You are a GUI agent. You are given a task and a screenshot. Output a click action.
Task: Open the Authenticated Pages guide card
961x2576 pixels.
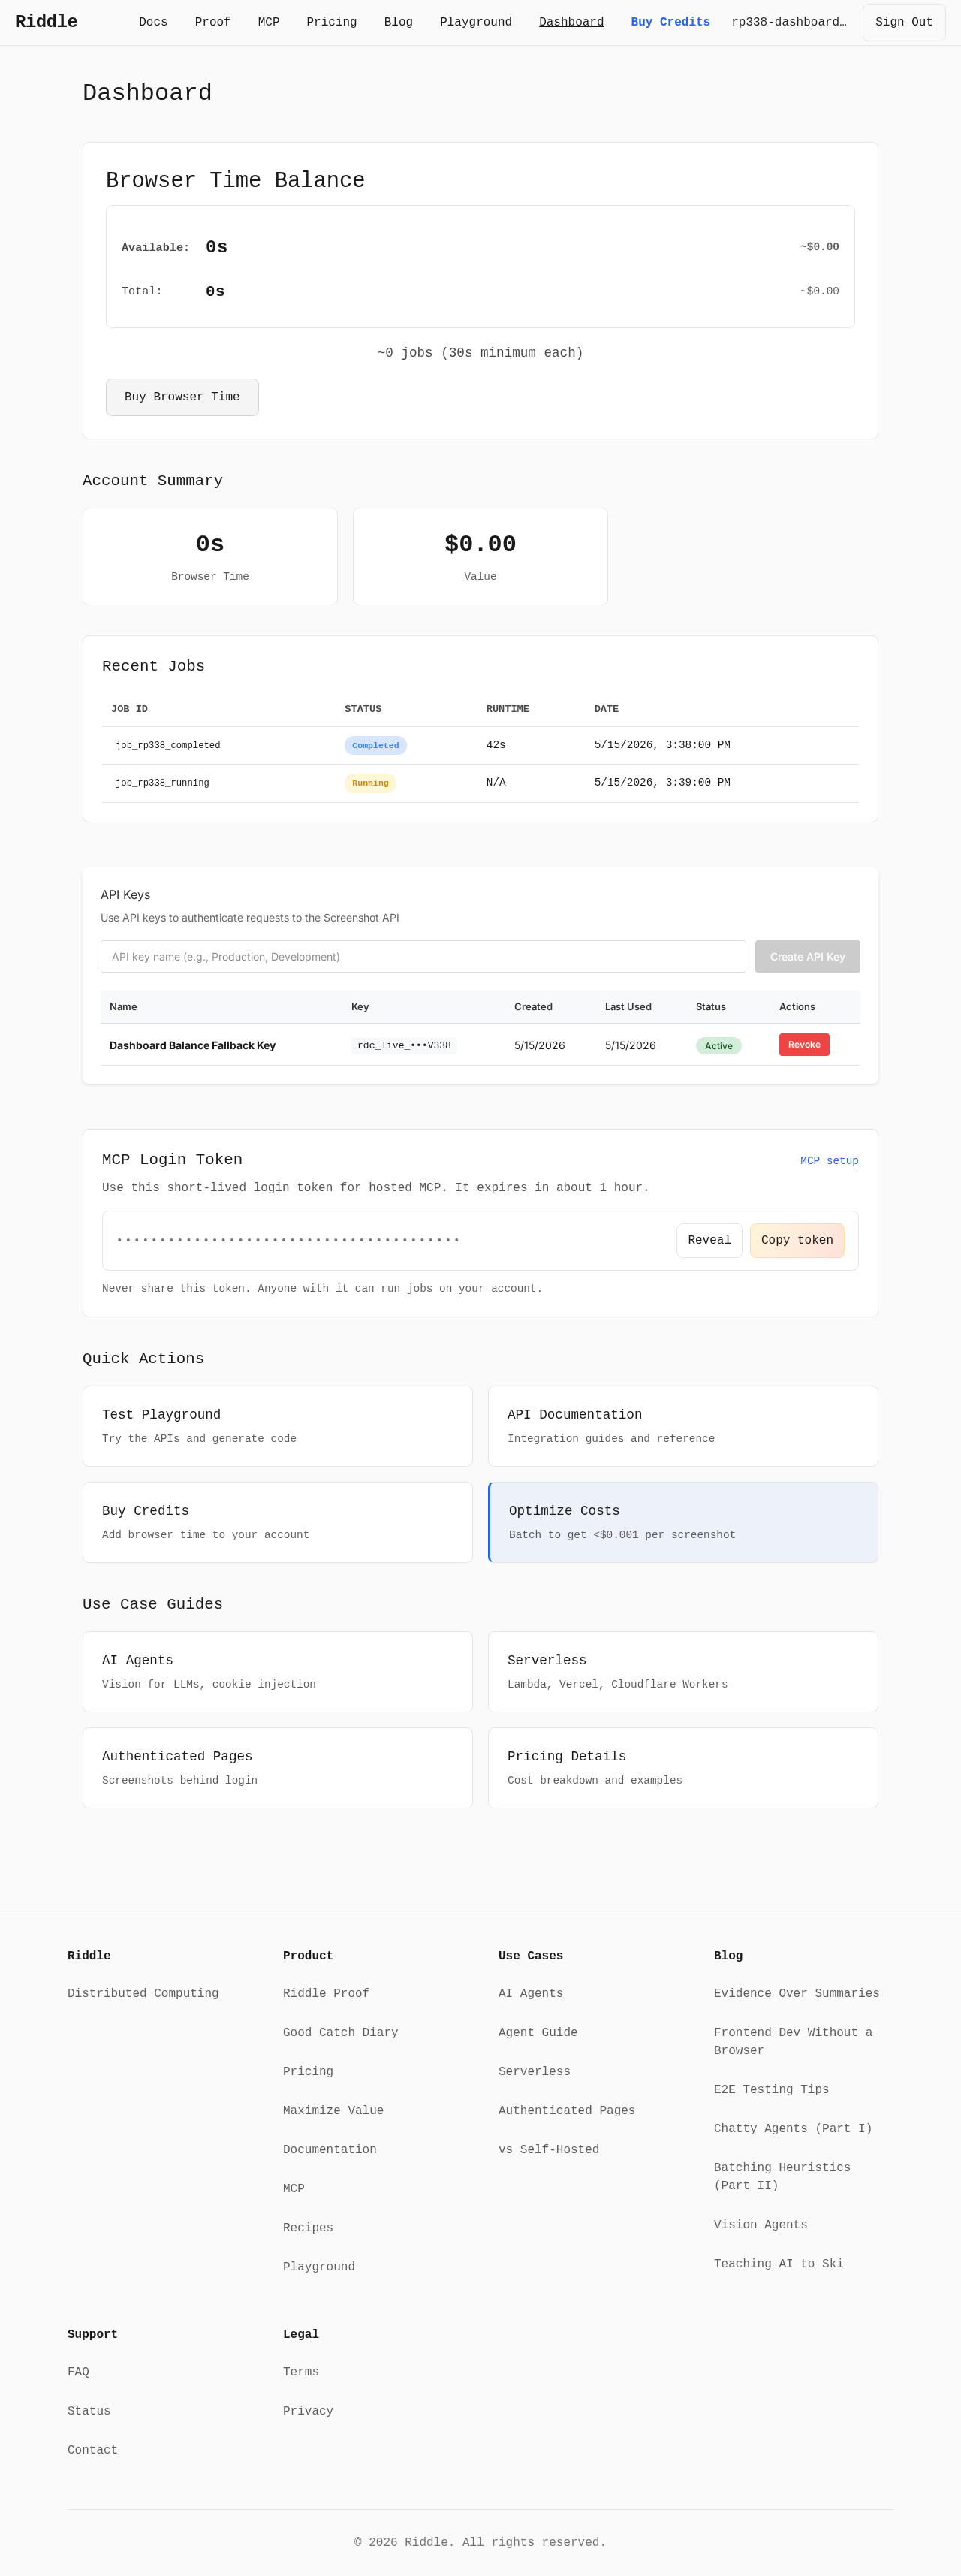point(277,1768)
